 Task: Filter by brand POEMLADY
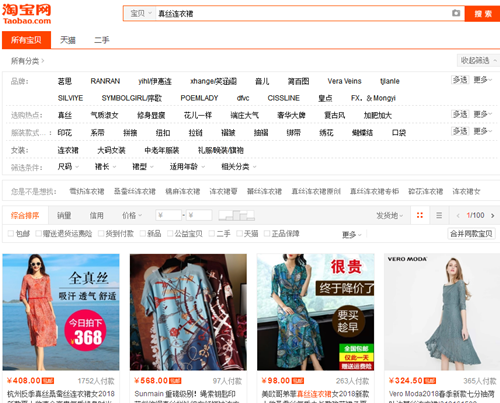click(199, 98)
